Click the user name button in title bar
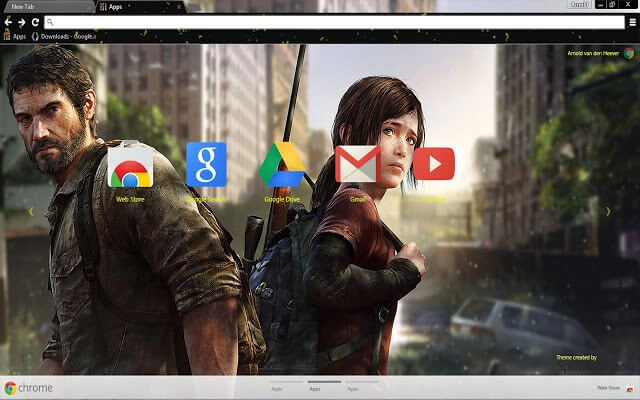This screenshot has width=640, height=400. pyautogui.click(x=580, y=4)
